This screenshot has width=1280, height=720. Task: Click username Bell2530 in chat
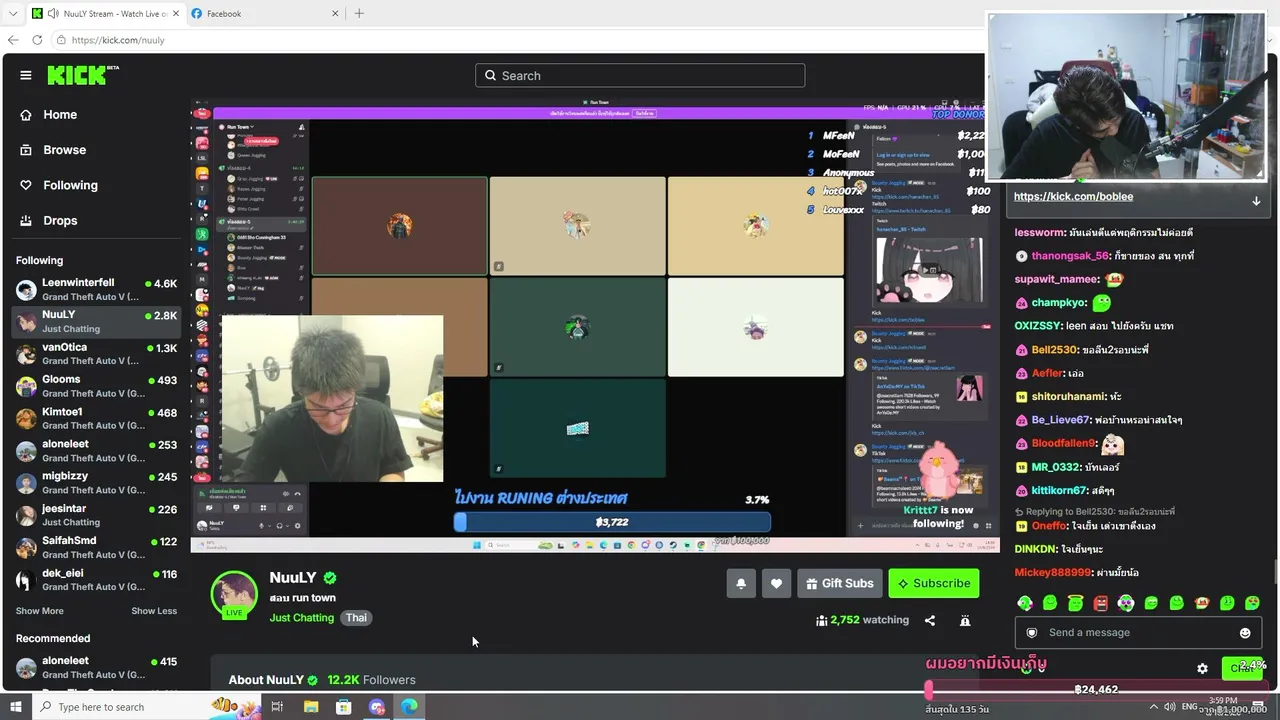pyautogui.click(x=1054, y=350)
